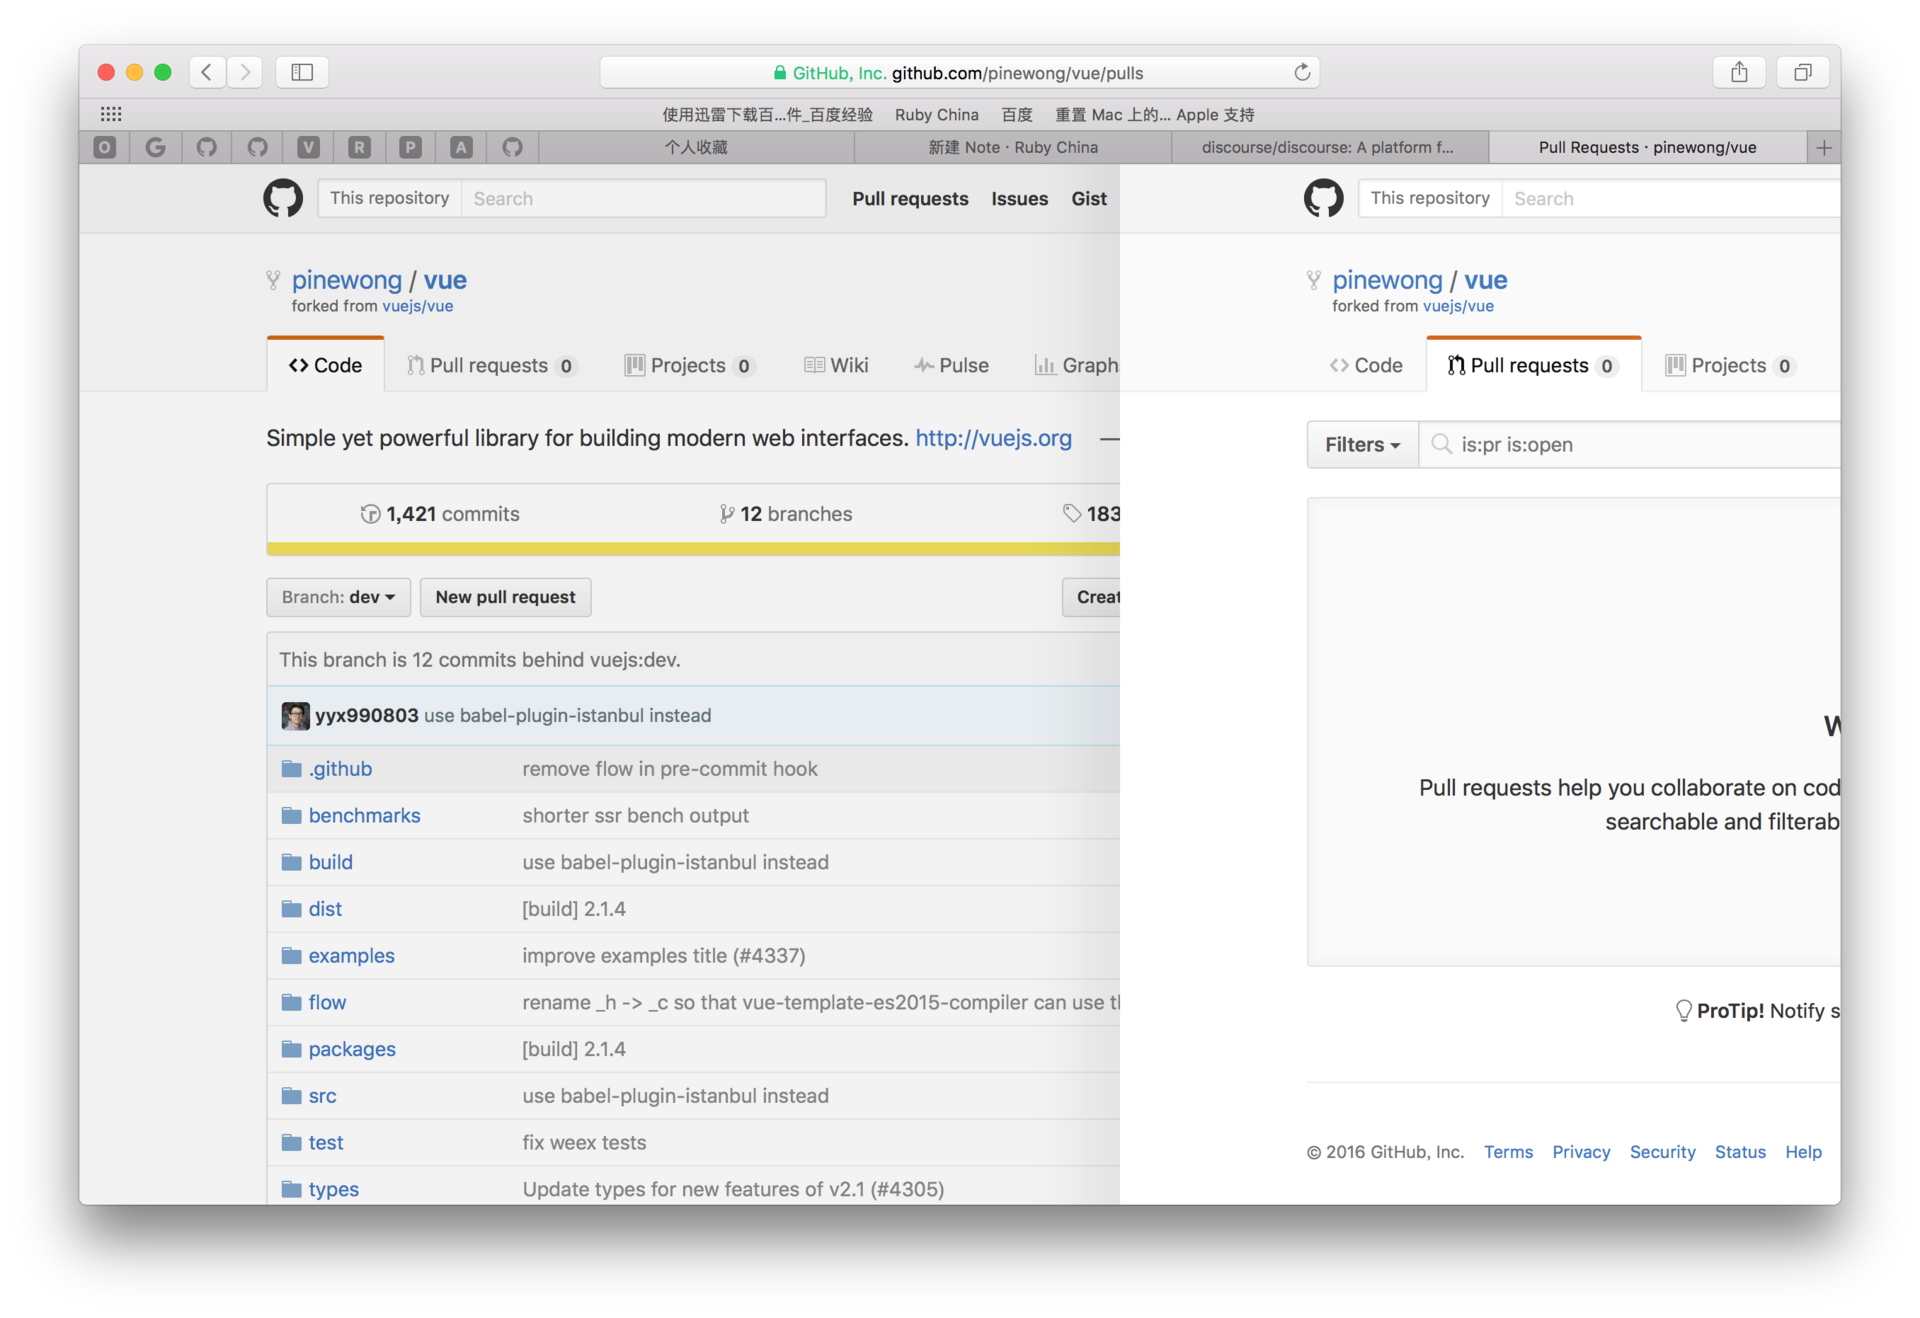Click New pull request button
Screen dimensions: 1920x1318
pyautogui.click(x=505, y=597)
